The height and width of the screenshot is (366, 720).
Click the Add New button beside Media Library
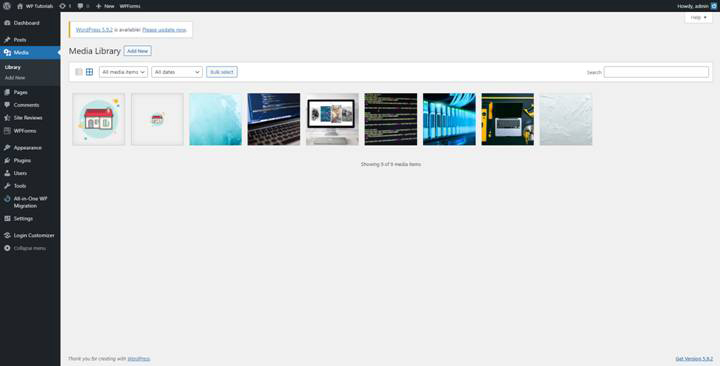click(138, 51)
